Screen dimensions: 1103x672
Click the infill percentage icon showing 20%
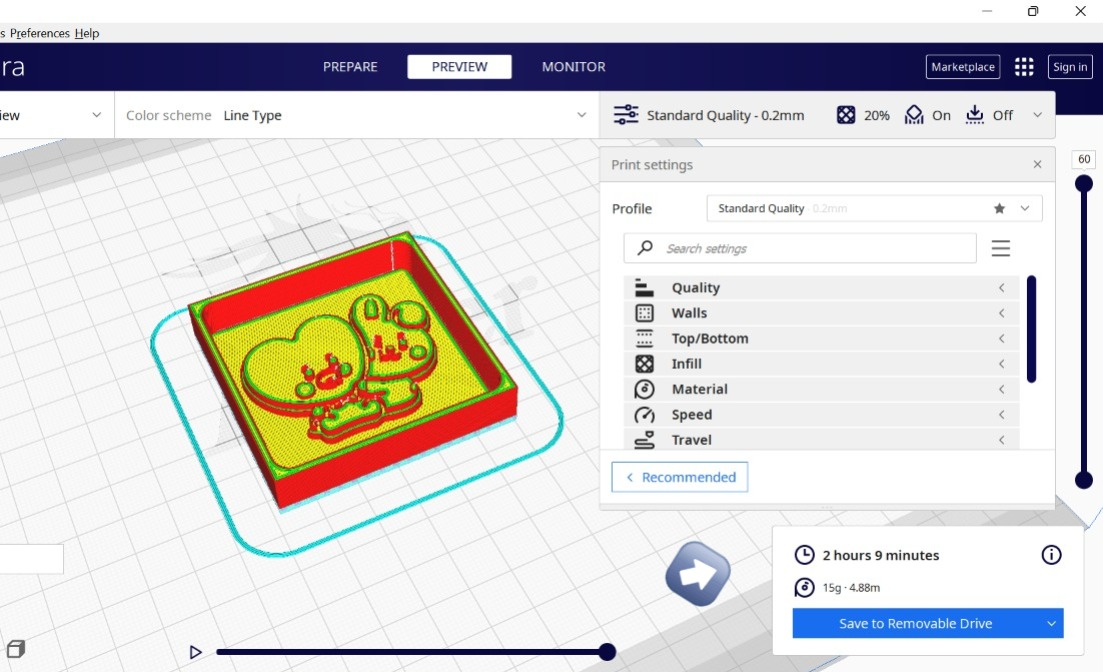[x=846, y=115]
